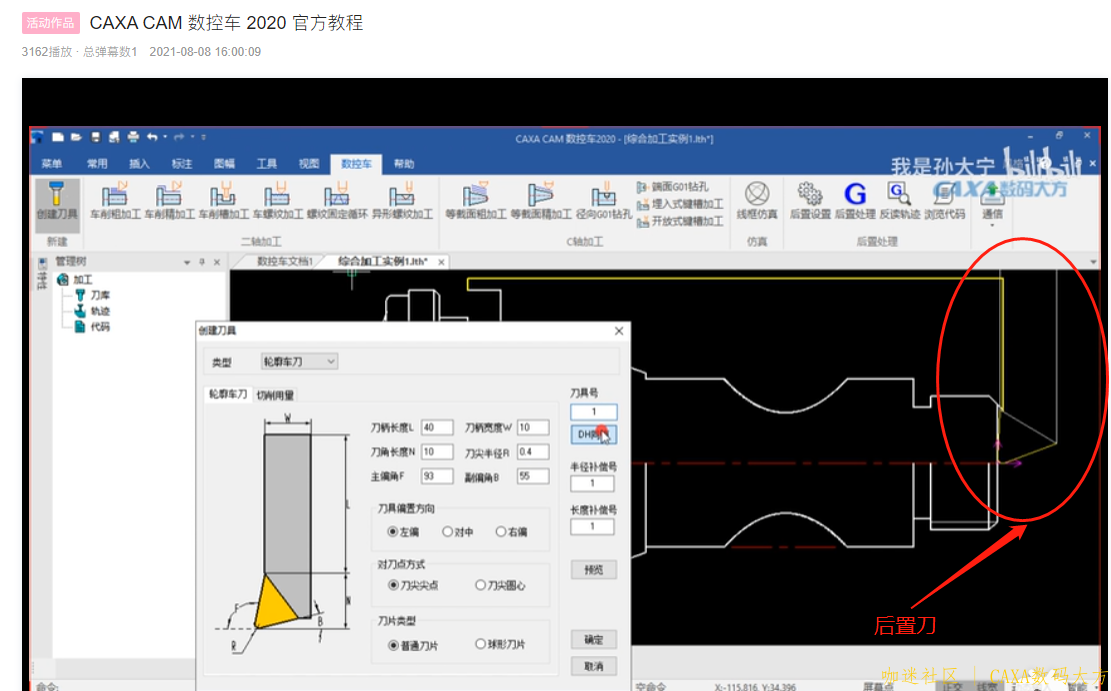Close the 创建刀具 dialog

click(619, 331)
